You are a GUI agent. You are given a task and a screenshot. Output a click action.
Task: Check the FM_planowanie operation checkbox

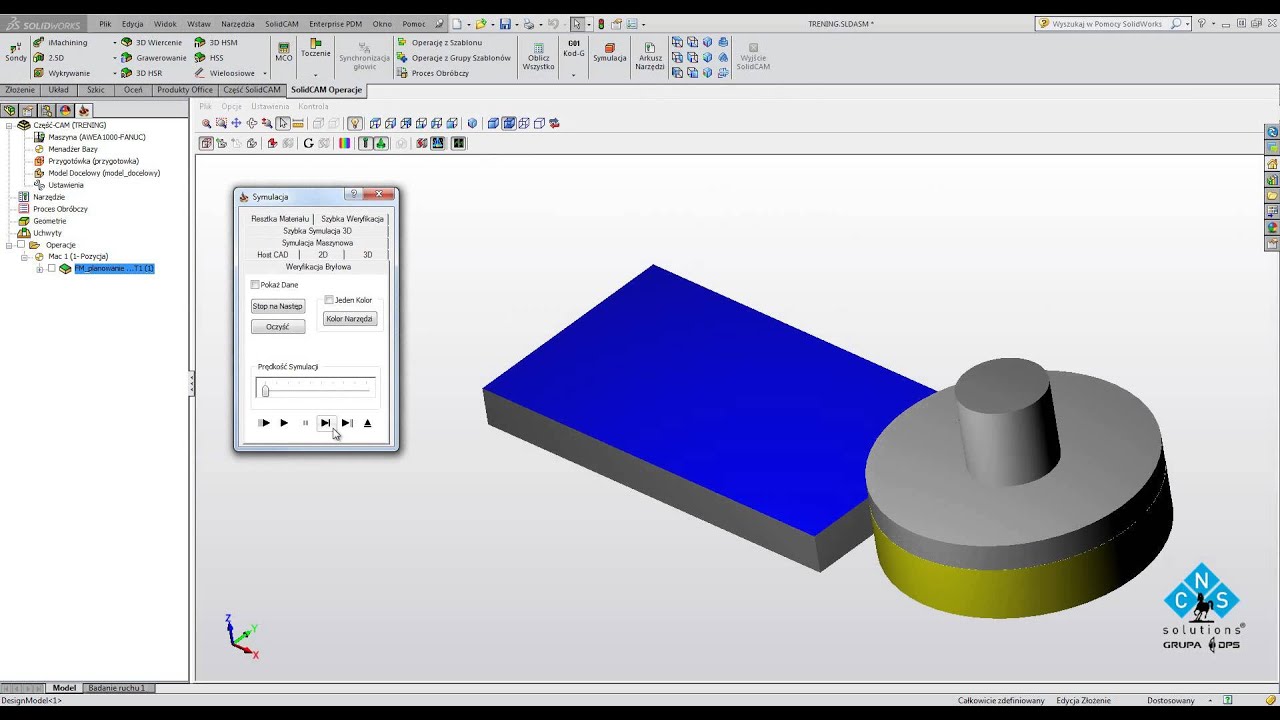[52, 269]
